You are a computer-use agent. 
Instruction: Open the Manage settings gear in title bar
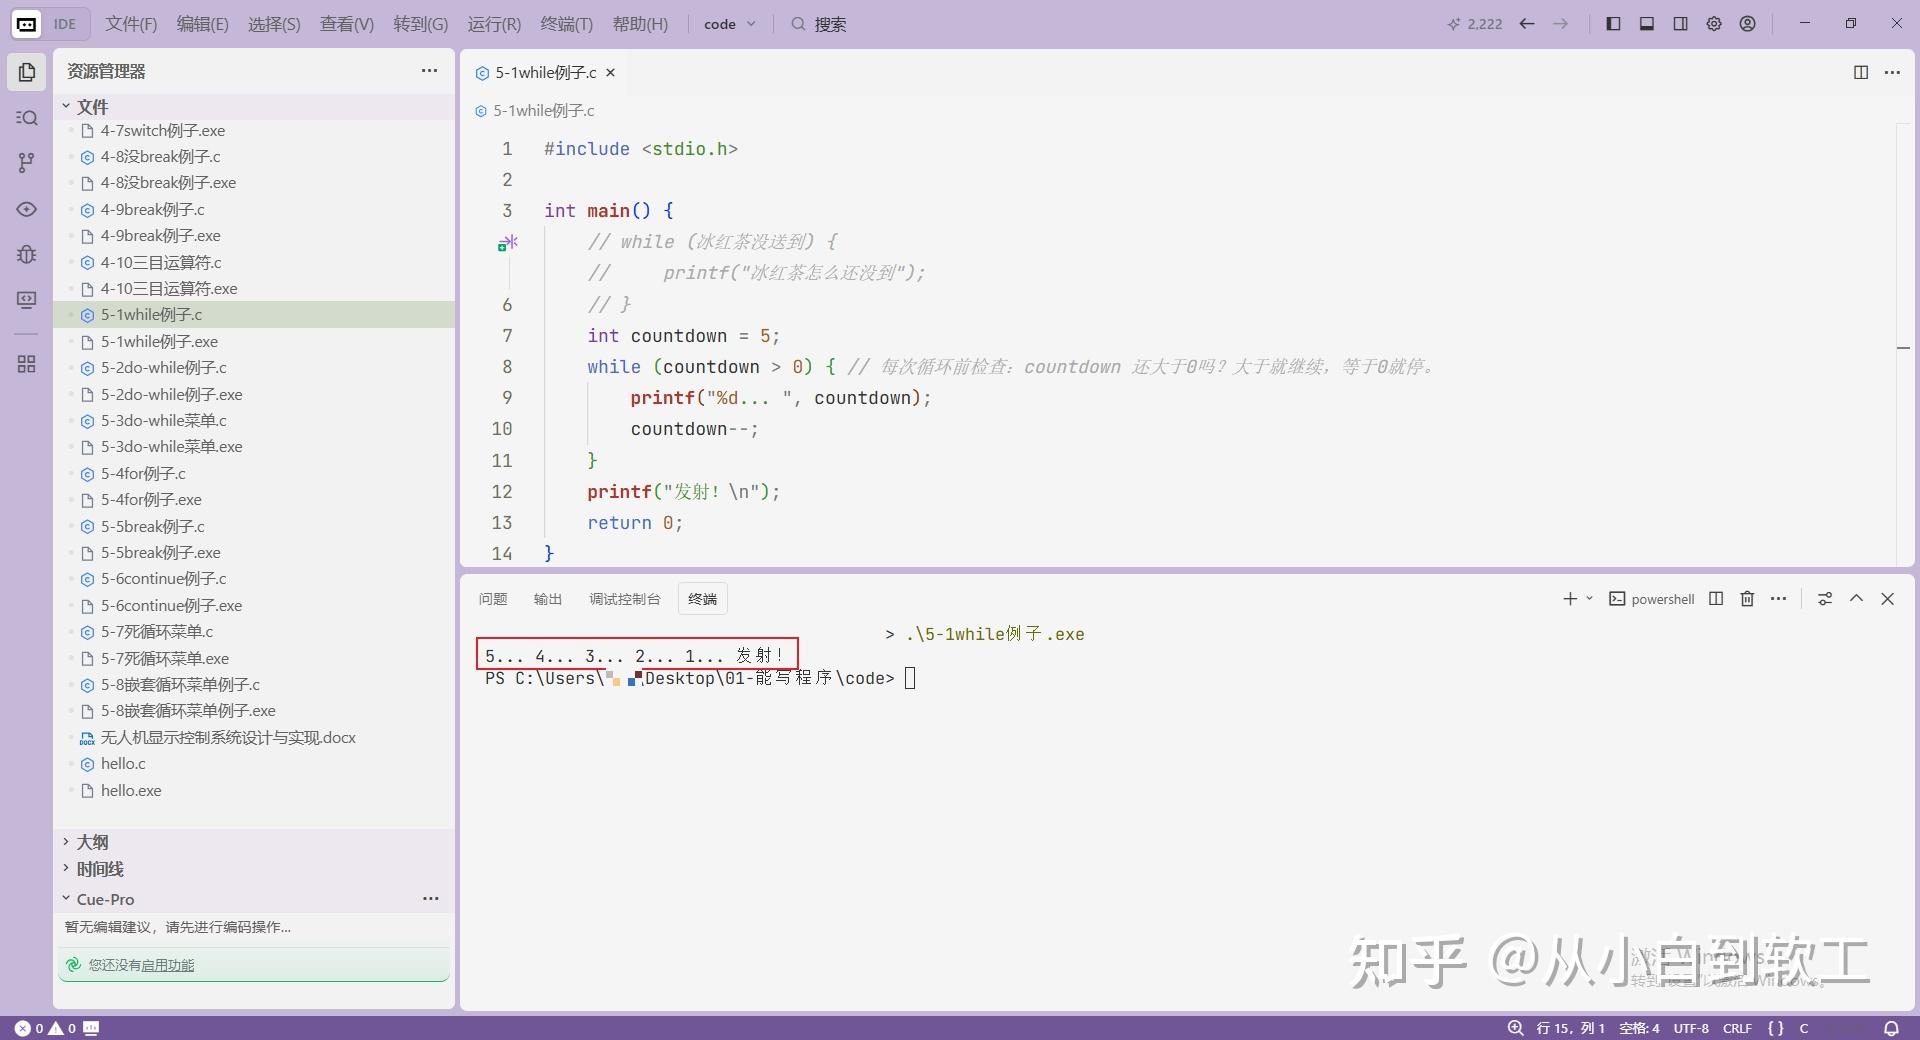pyautogui.click(x=1714, y=24)
